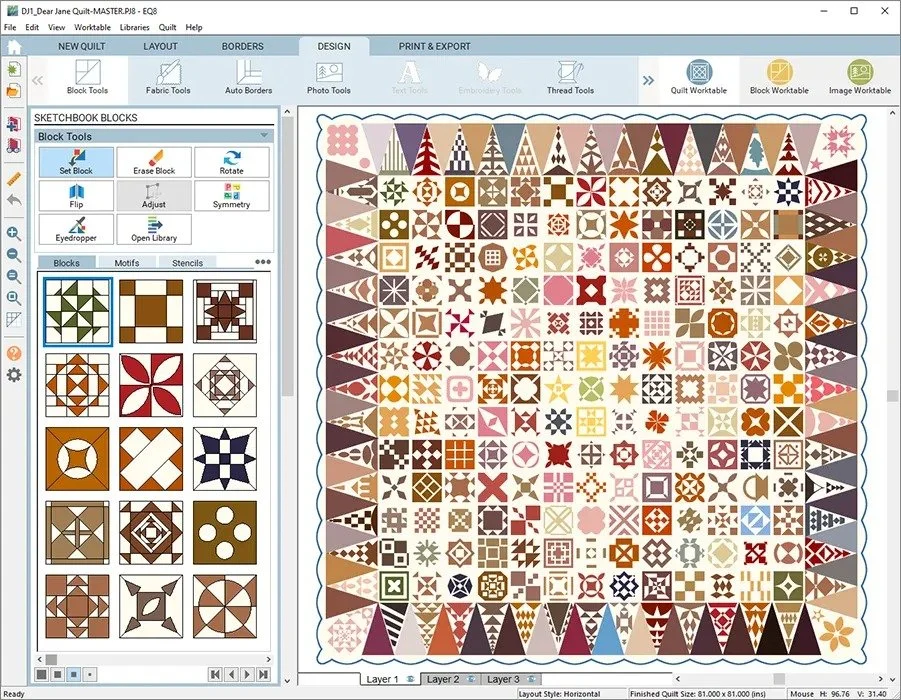
Task: View the Project Sketchbook icon
Action: pos(13,145)
